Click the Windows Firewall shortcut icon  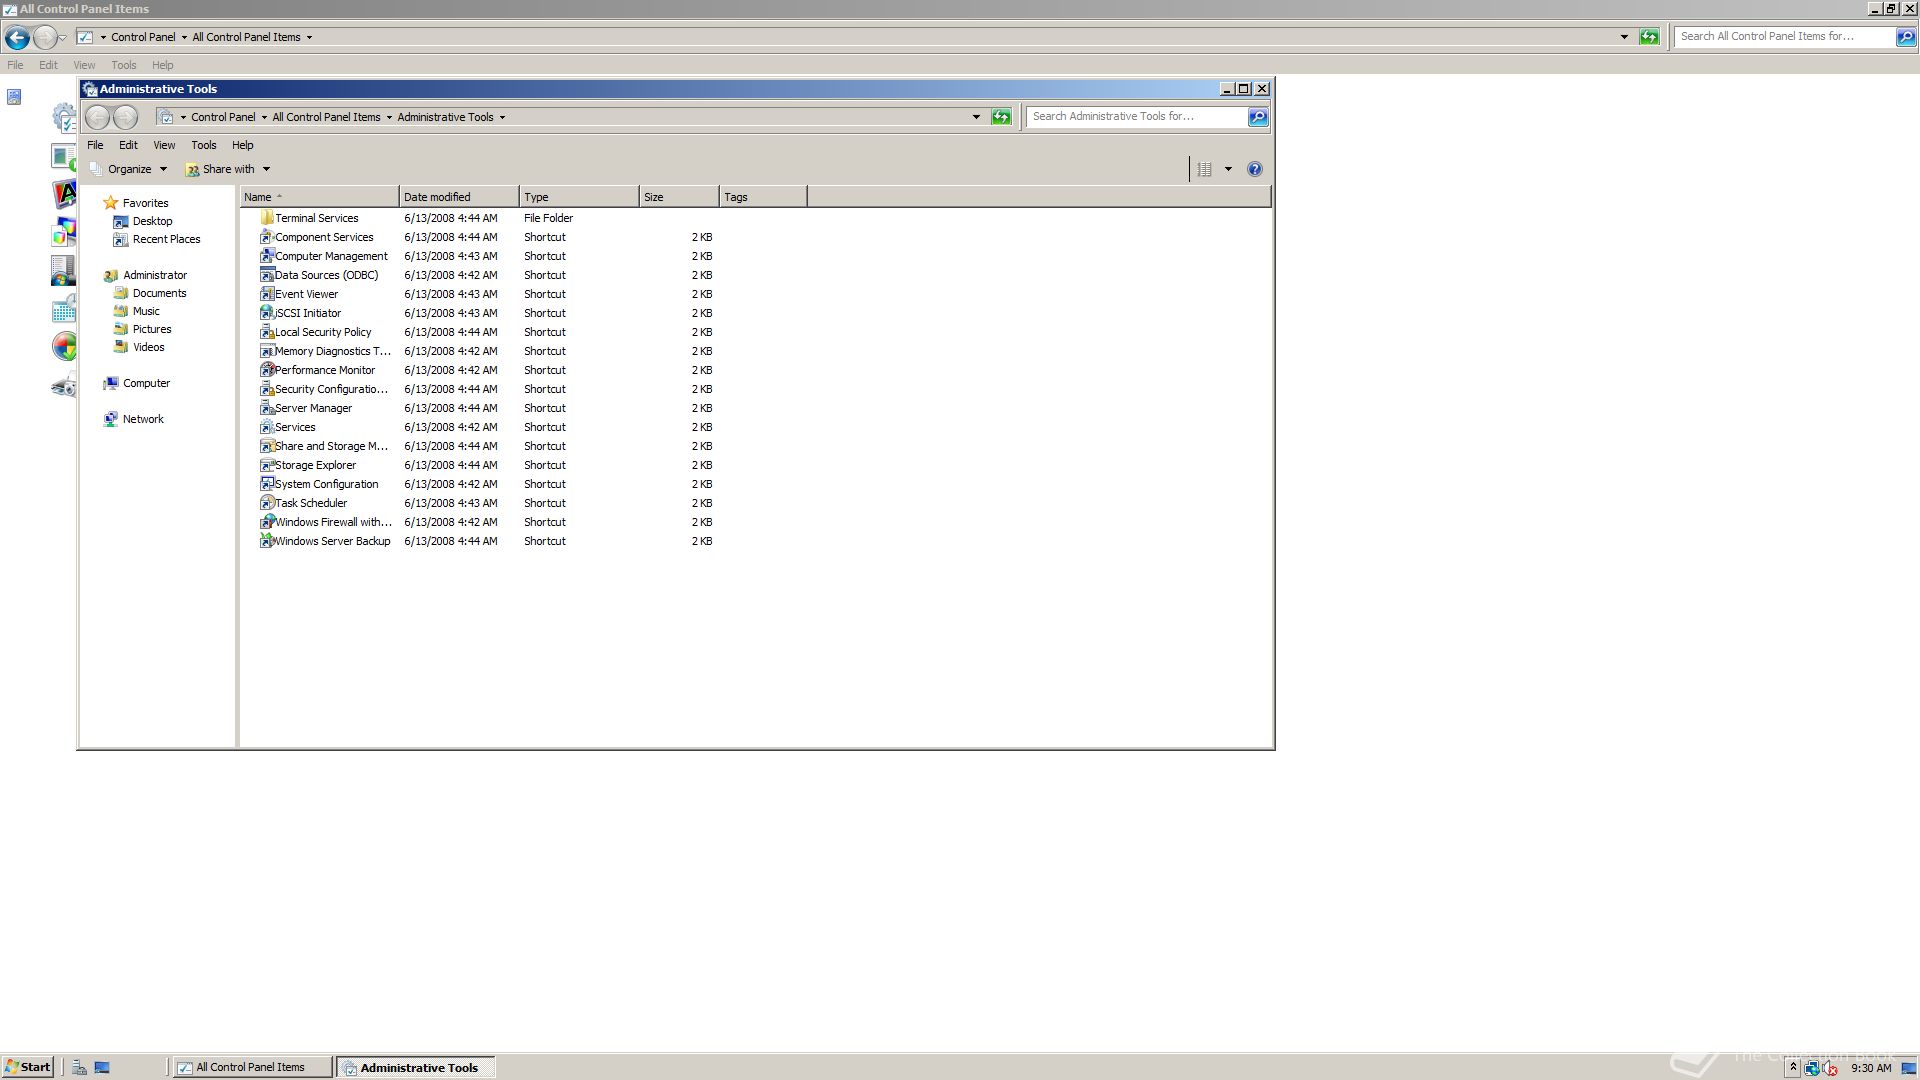coord(266,522)
